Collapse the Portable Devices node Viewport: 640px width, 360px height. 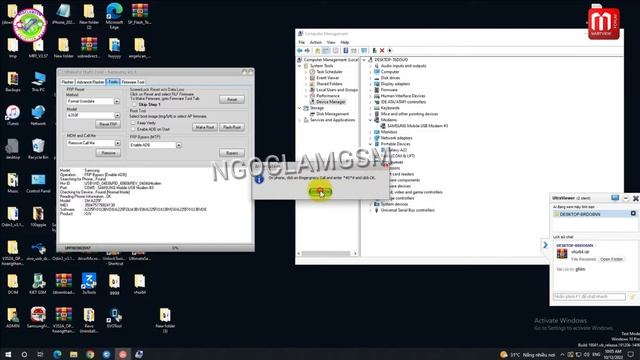pos(371,144)
